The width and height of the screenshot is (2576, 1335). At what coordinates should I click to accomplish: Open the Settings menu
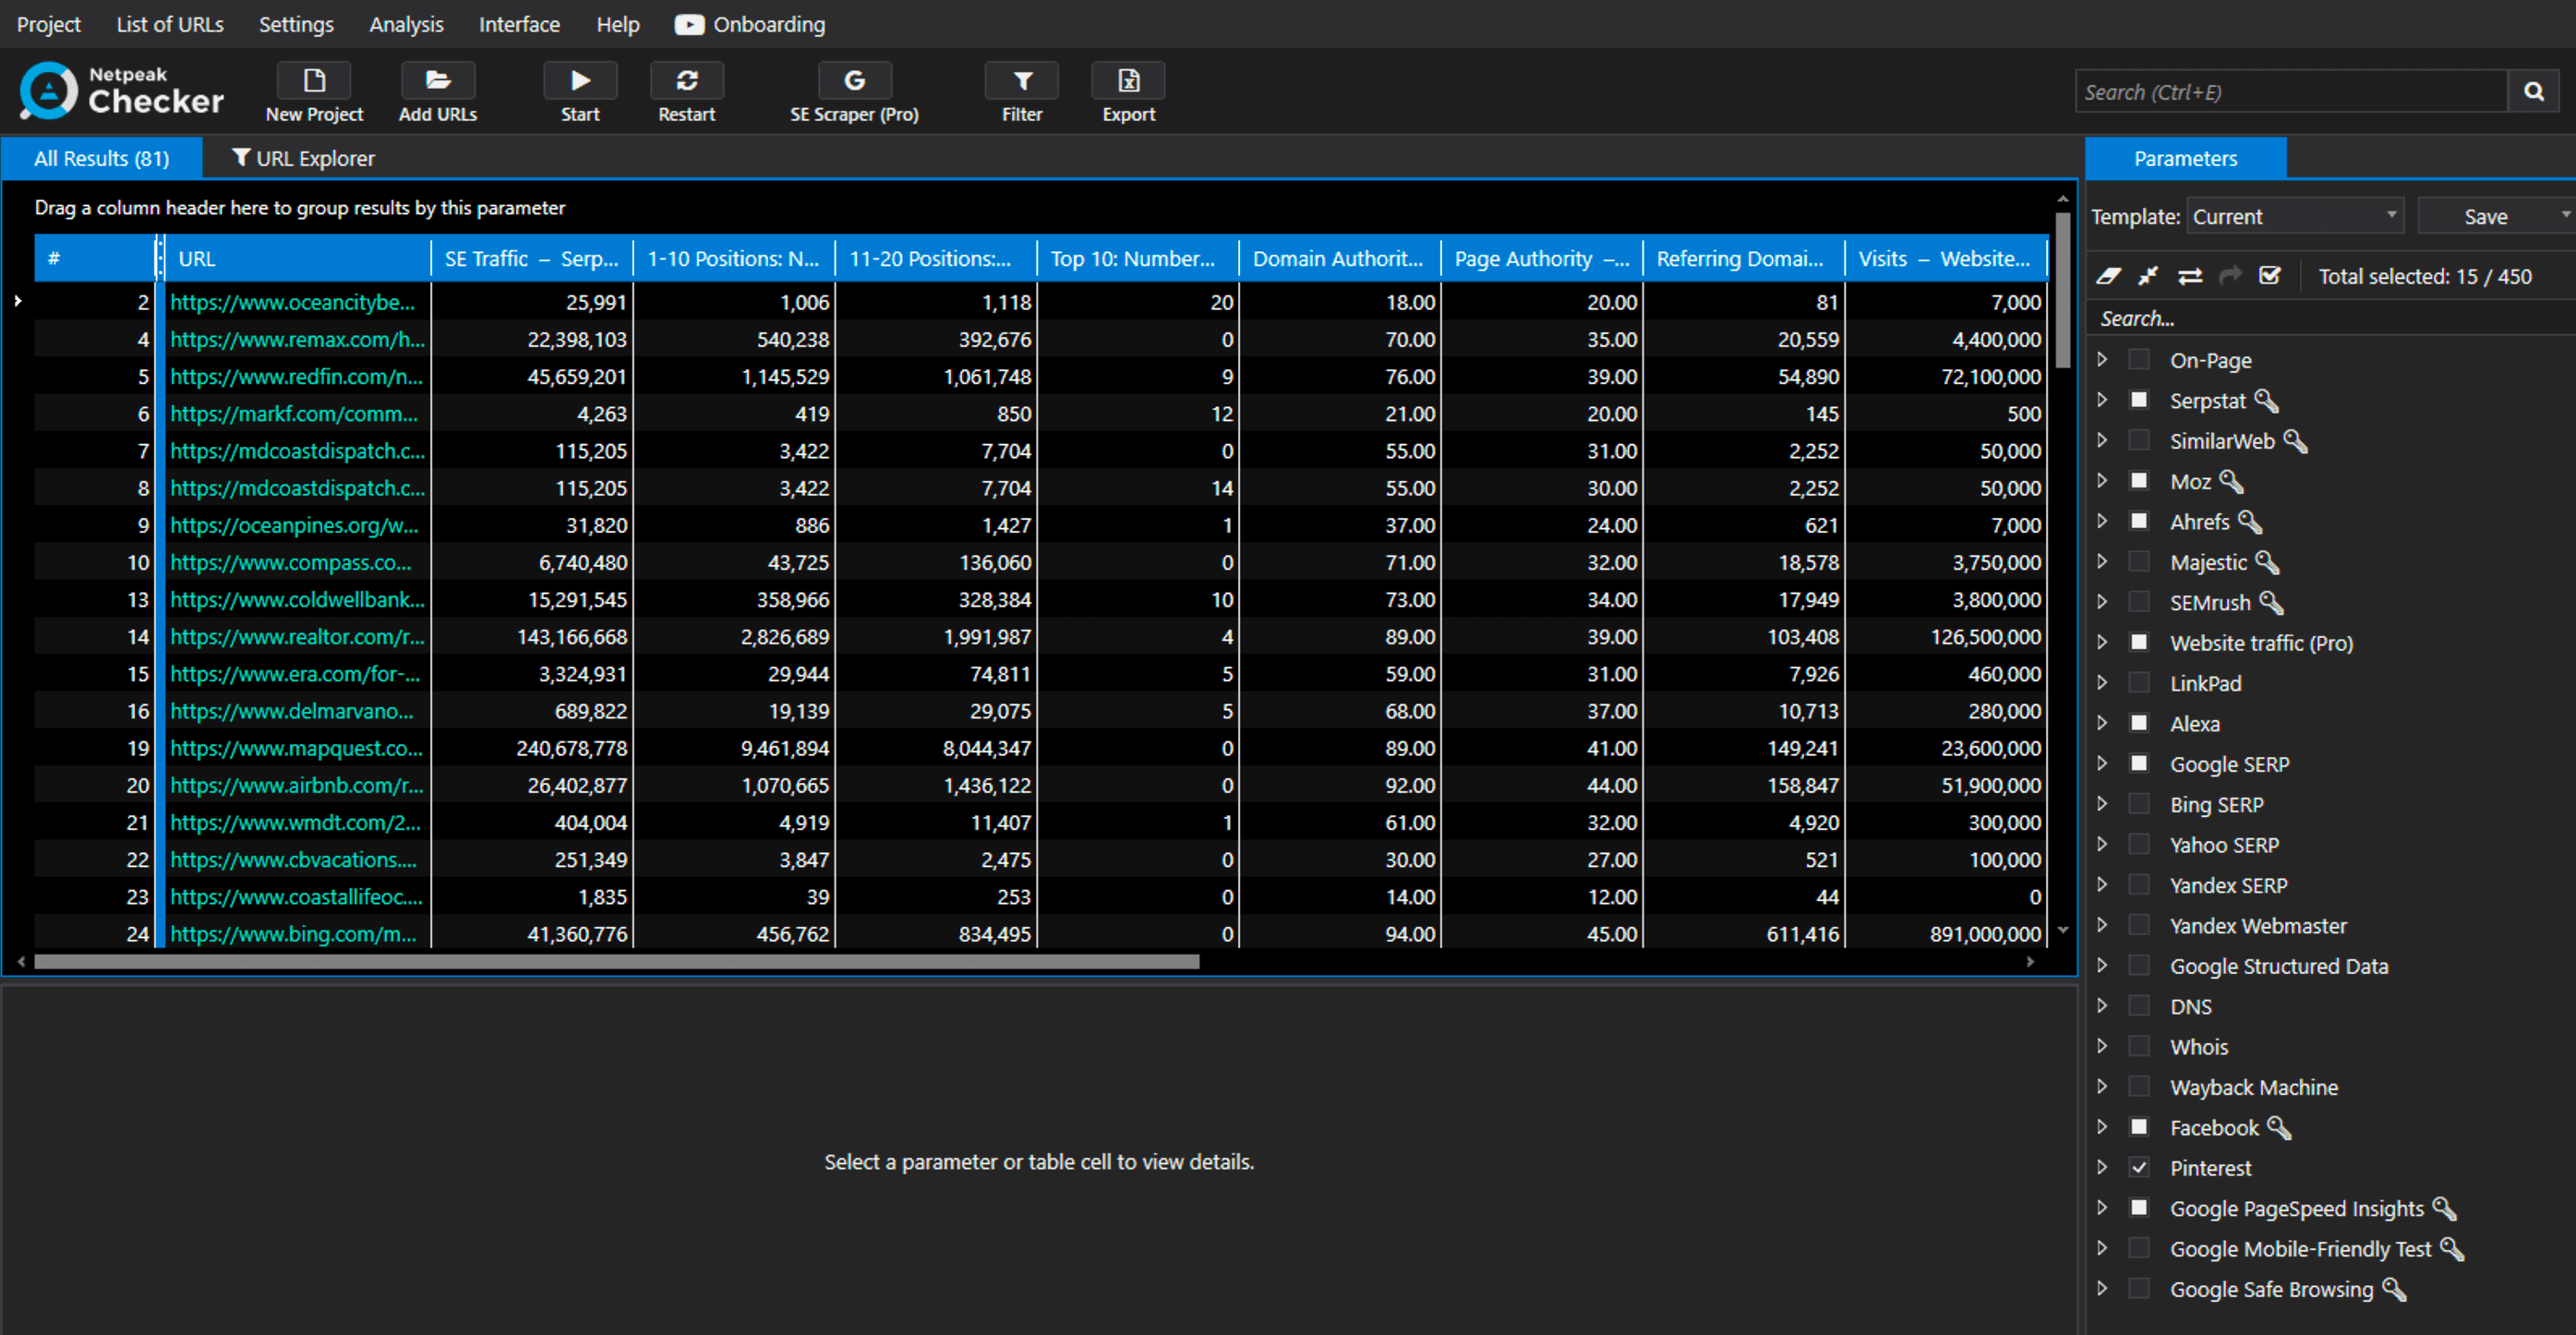tap(296, 25)
